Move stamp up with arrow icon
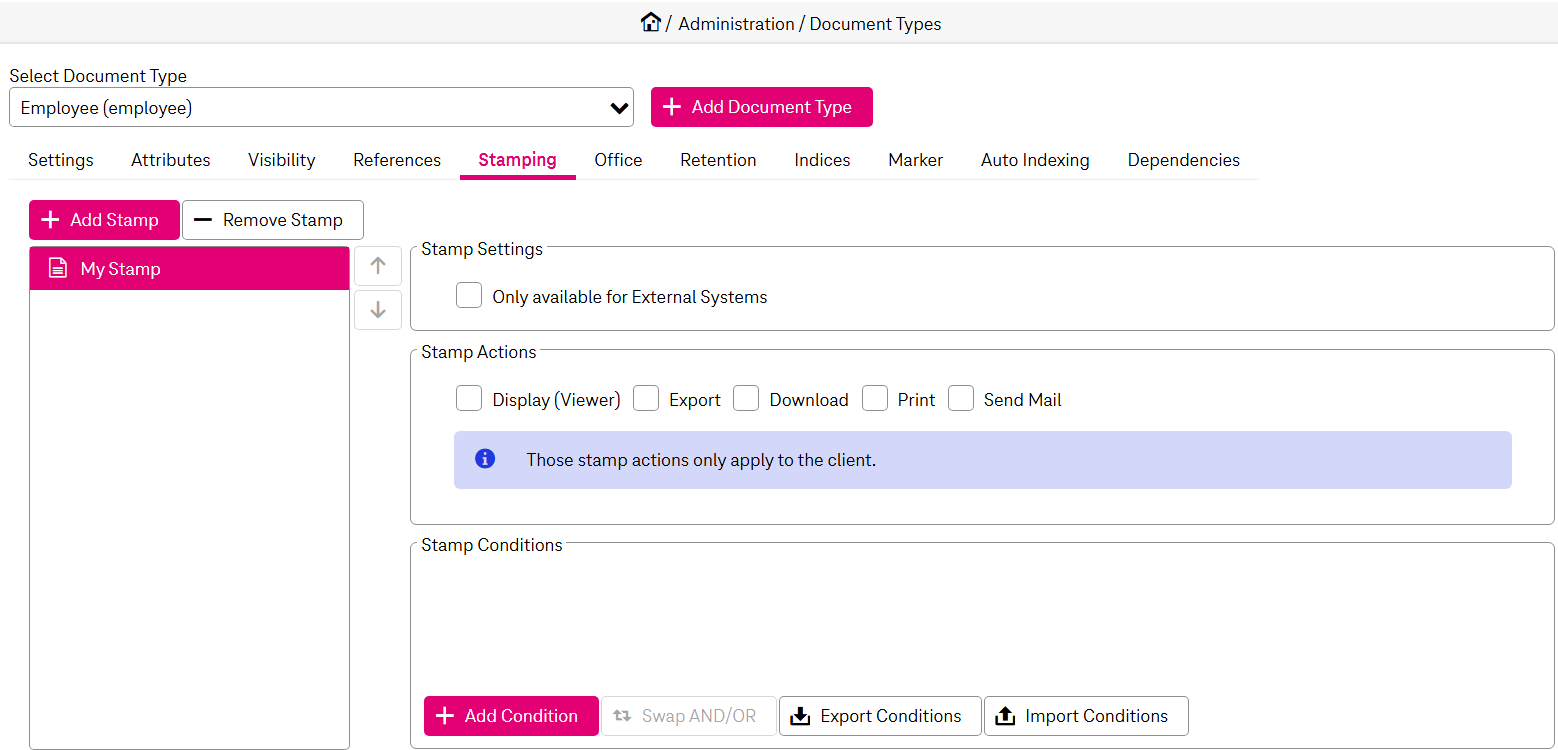The image size is (1558, 750). pos(378,266)
